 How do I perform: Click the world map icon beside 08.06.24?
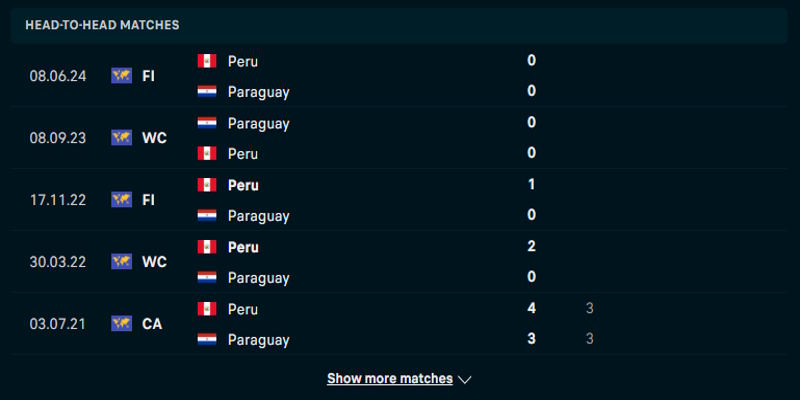click(x=122, y=76)
